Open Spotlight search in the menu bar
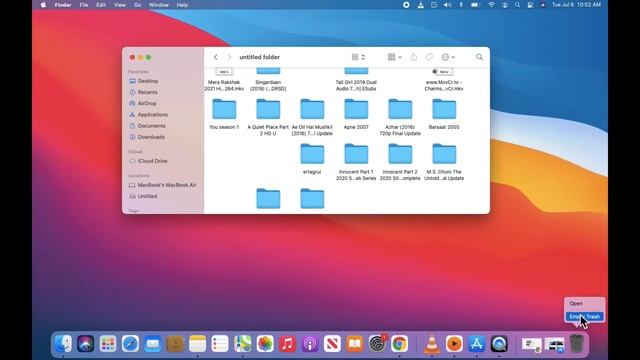Image resolution: width=640 pixels, height=360 pixels. (518, 5)
